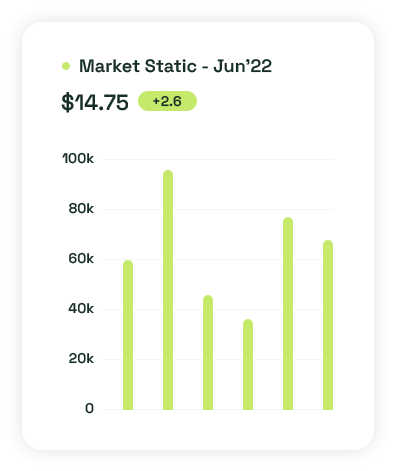This screenshot has height=471, width=395.
Task: Click the 80k axis label
Action: tap(81, 209)
